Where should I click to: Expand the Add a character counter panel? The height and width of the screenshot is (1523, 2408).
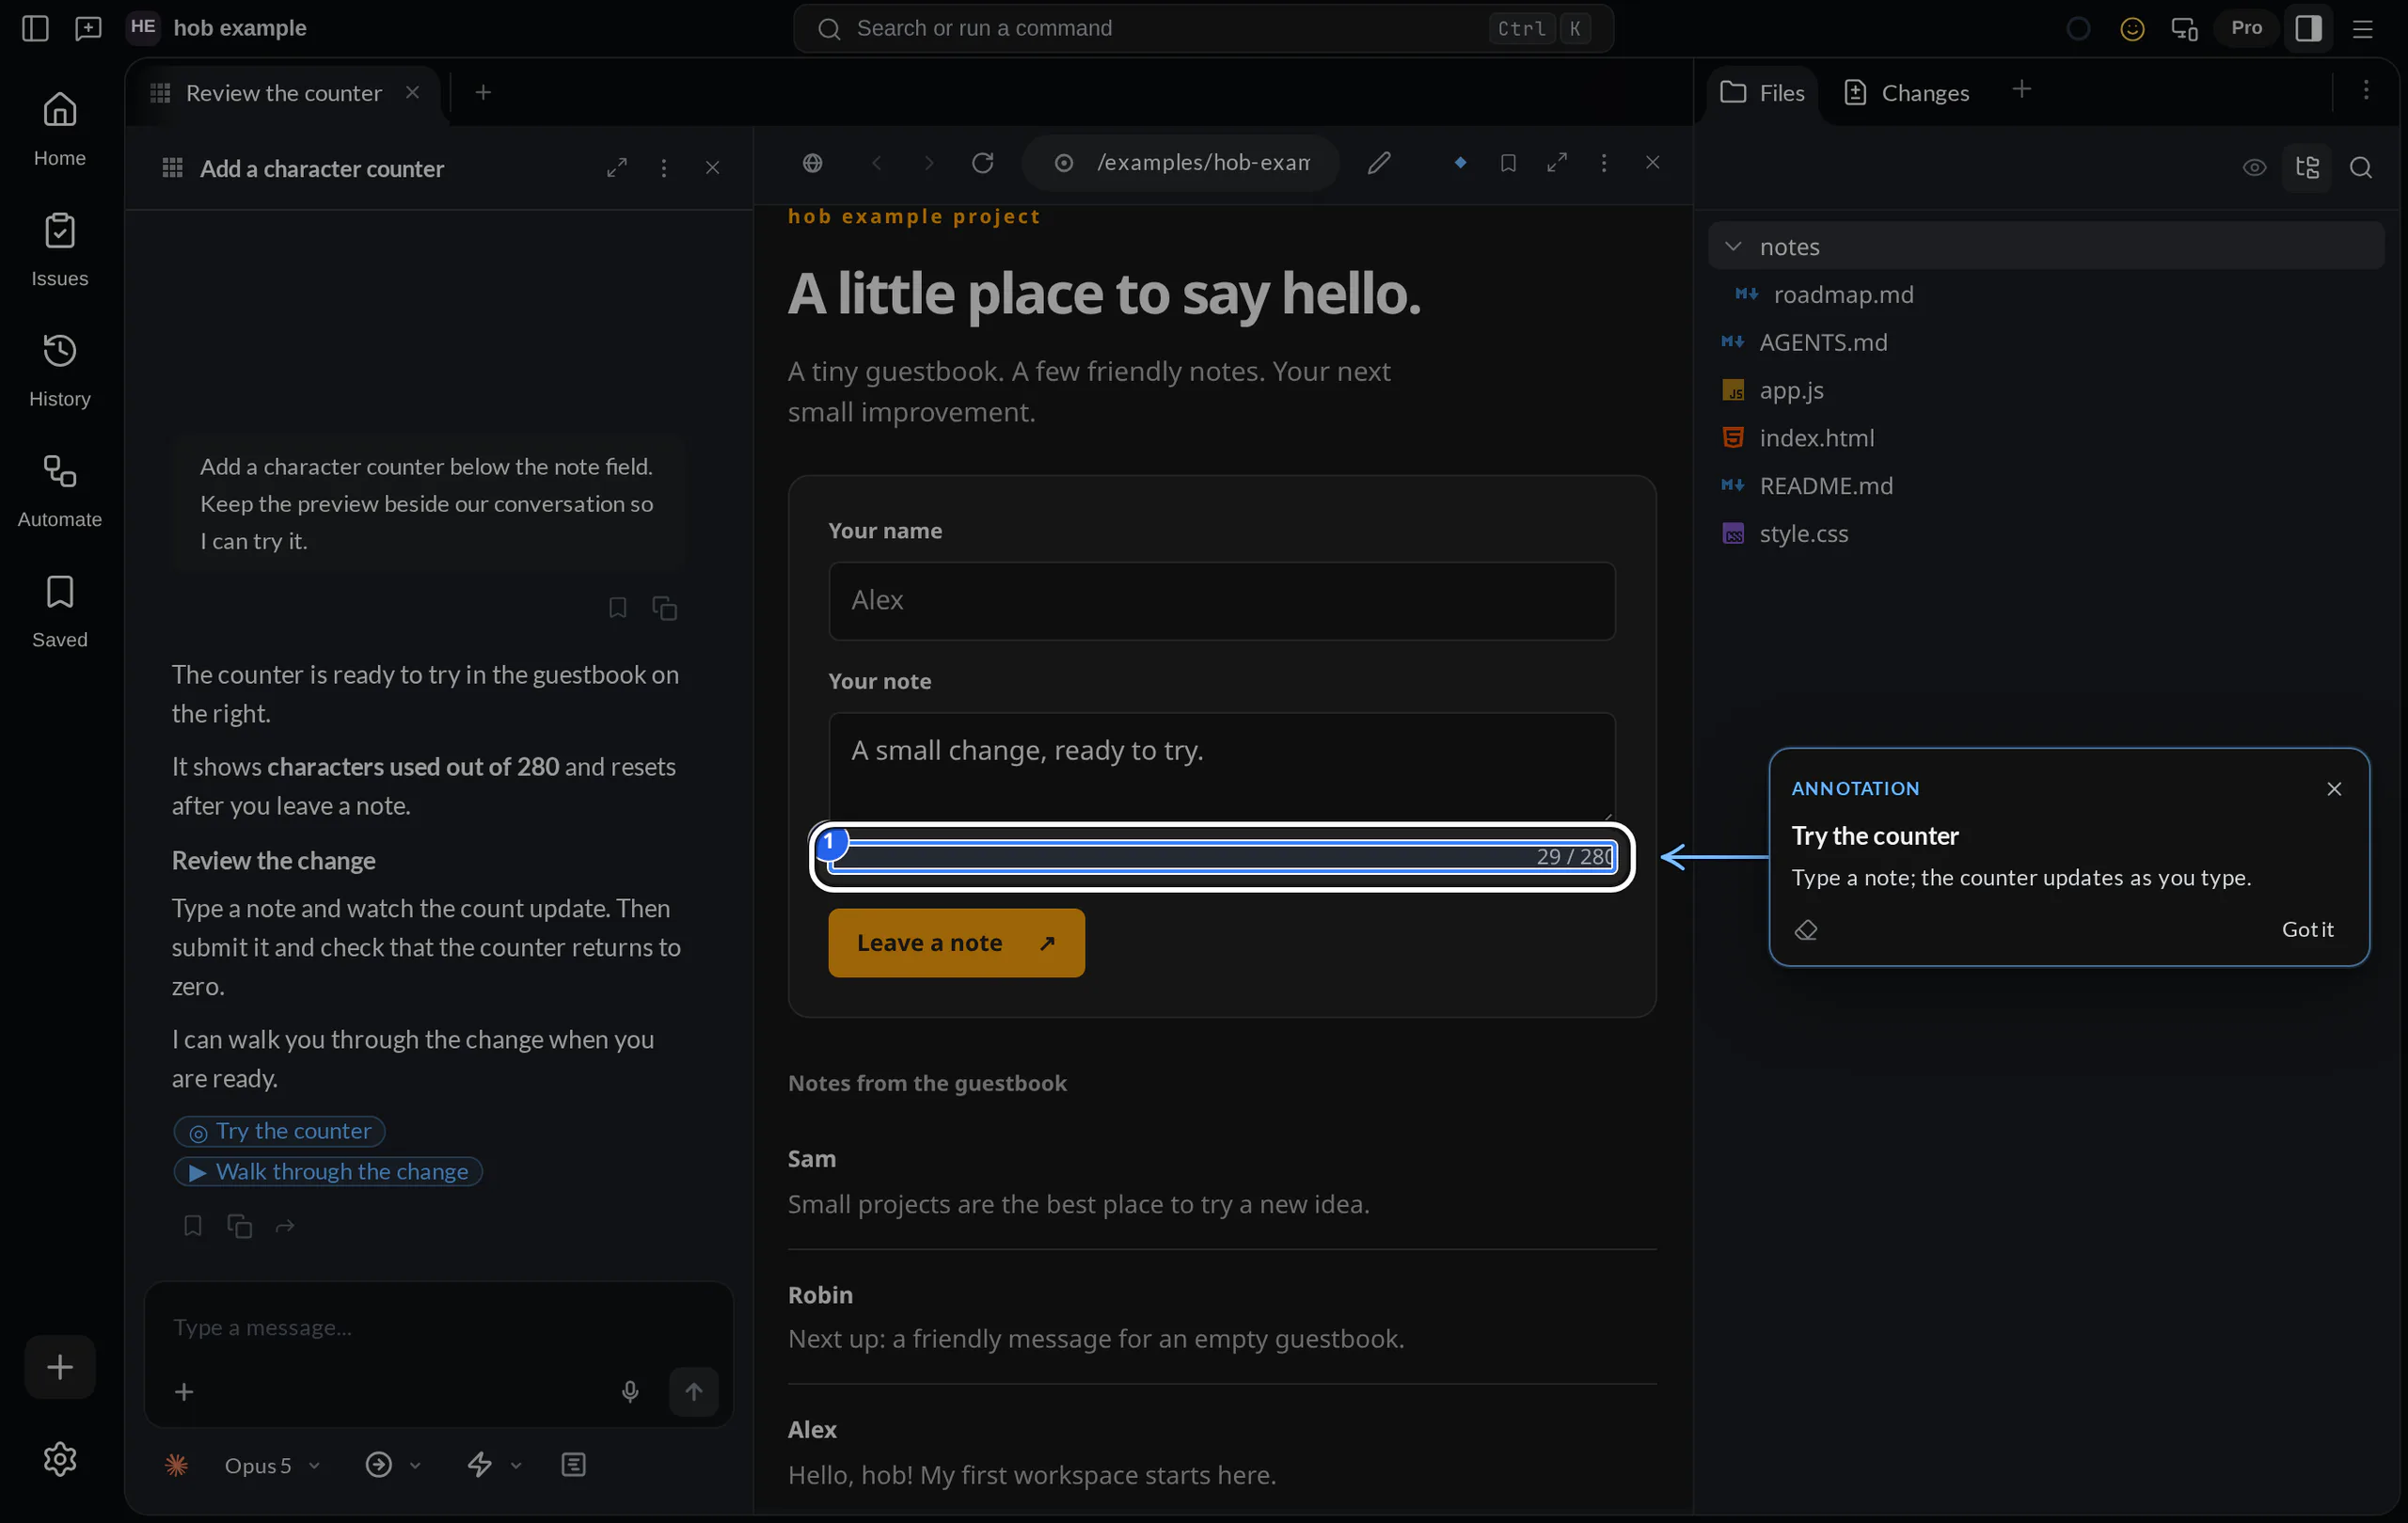click(x=616, y=168)
